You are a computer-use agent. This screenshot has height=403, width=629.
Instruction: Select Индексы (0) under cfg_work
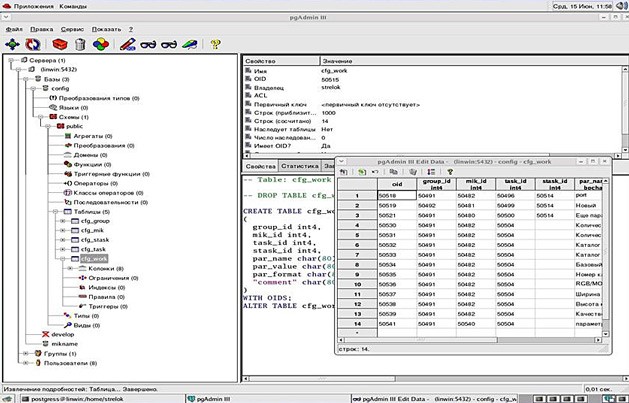pyautogui.click(x=107, y=288)
